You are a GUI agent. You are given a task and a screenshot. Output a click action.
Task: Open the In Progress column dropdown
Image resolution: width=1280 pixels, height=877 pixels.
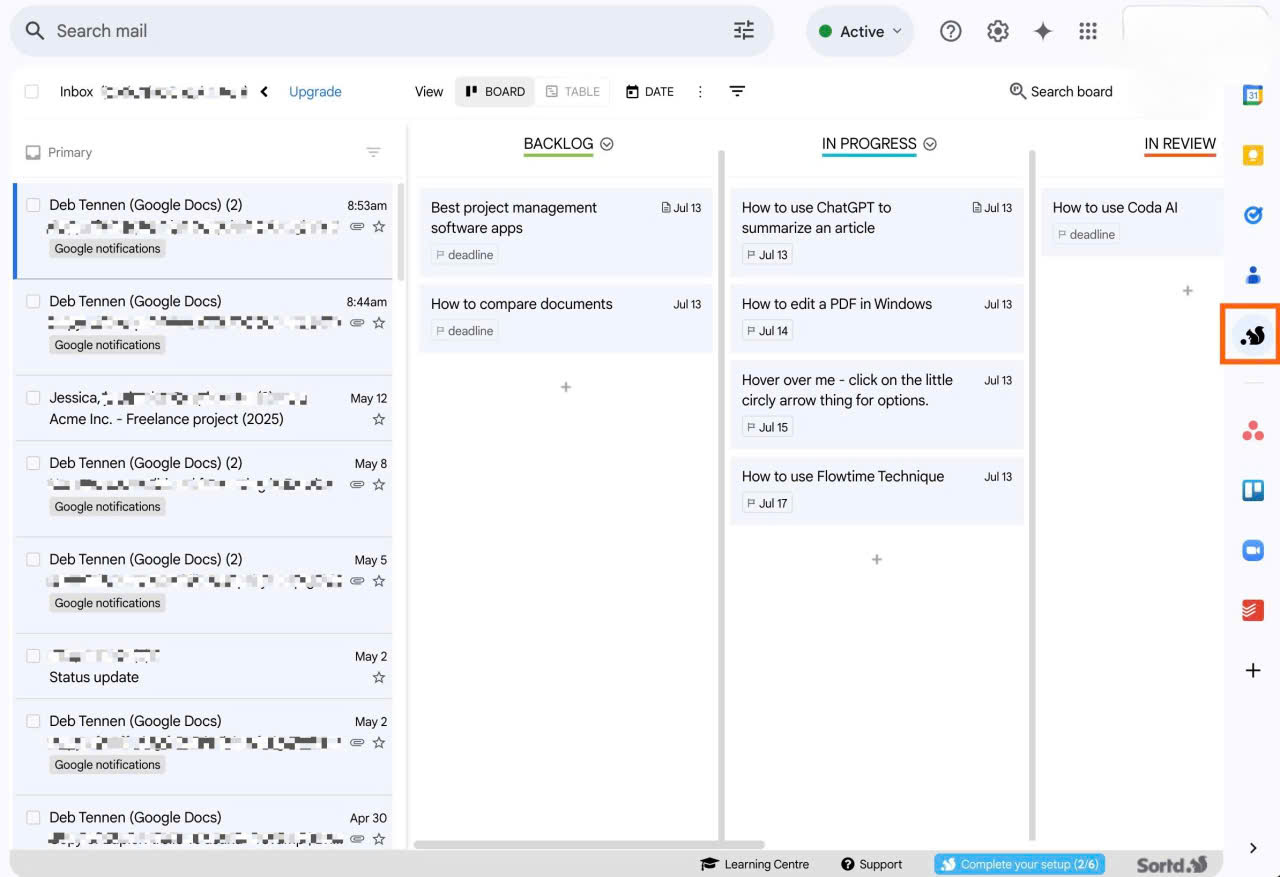[x=930, y=144]
